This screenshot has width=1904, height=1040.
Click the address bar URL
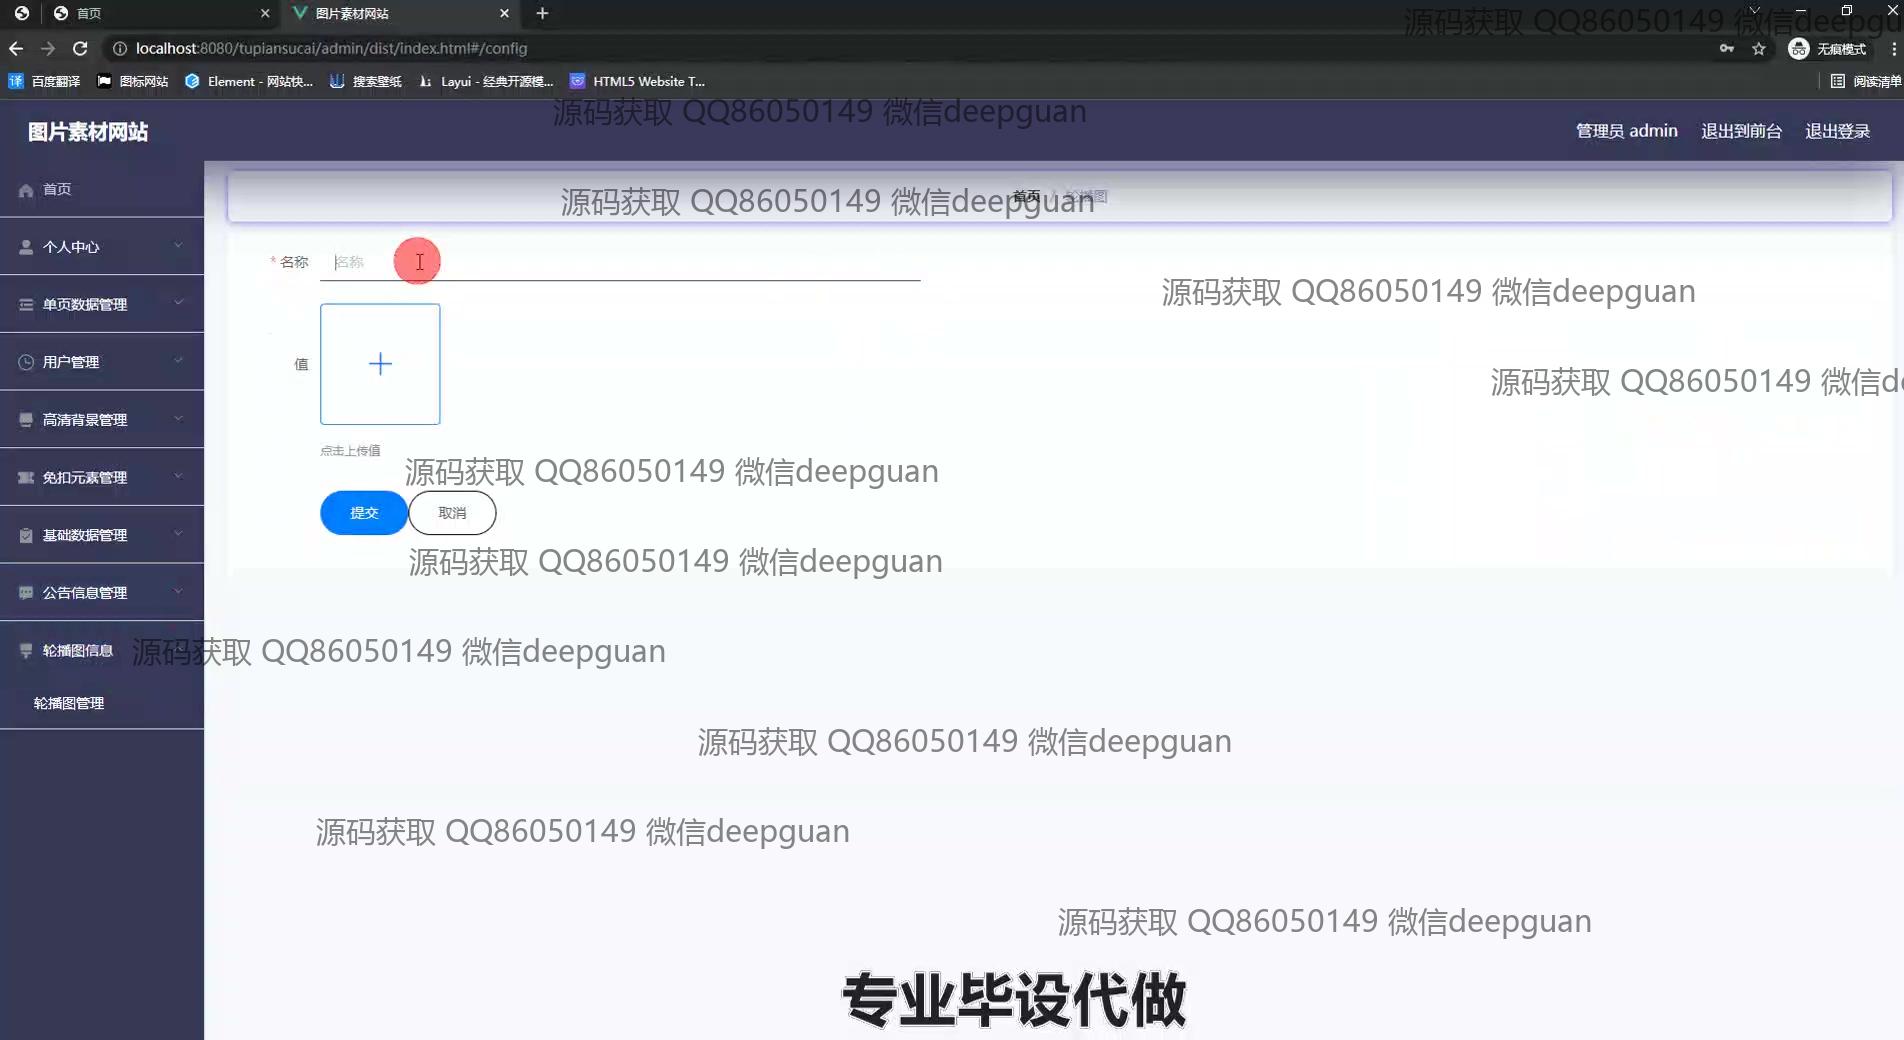click(331, 48)
